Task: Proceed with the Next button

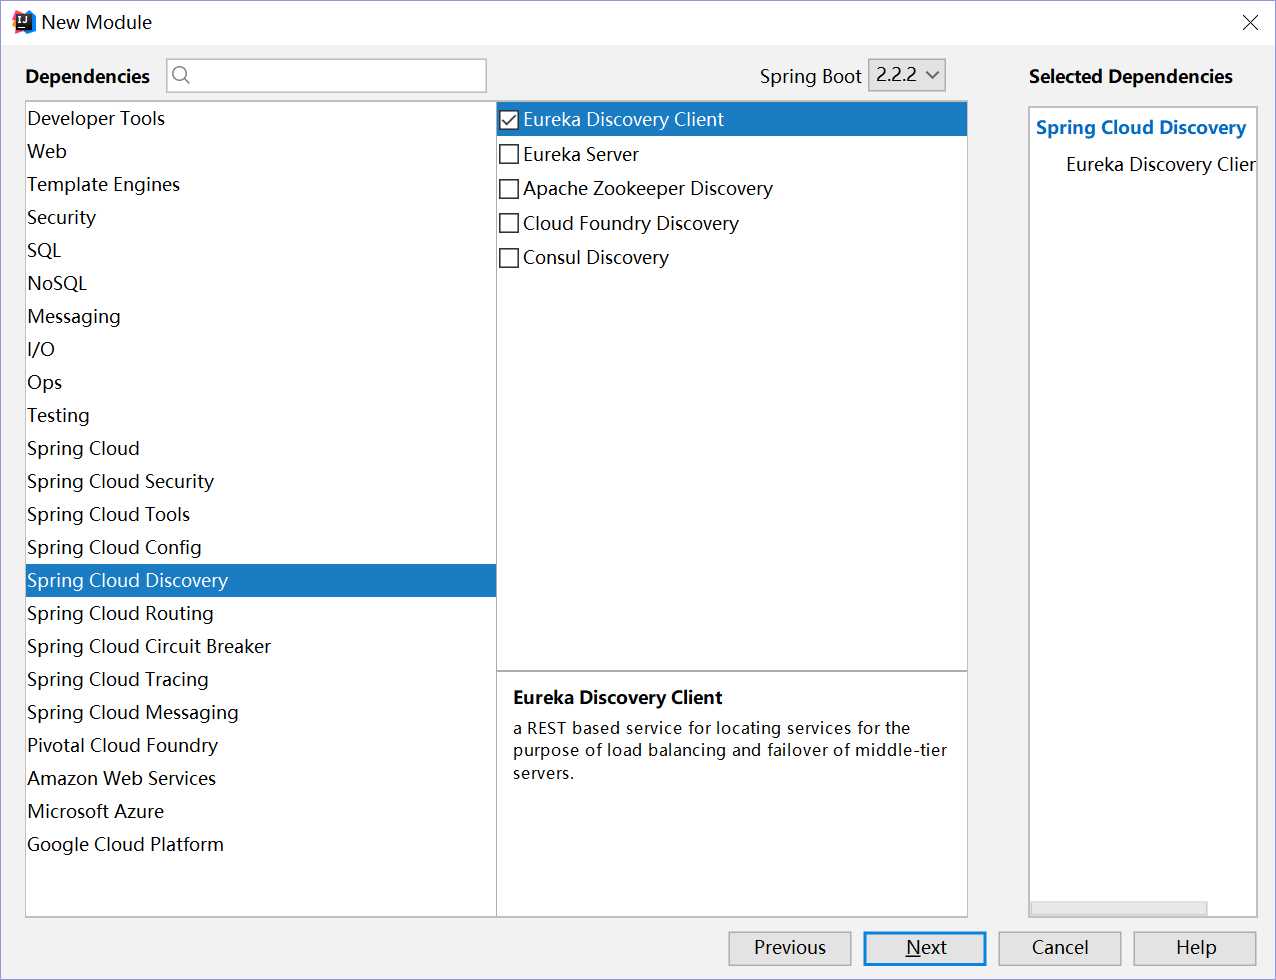Action: [925, 948]
